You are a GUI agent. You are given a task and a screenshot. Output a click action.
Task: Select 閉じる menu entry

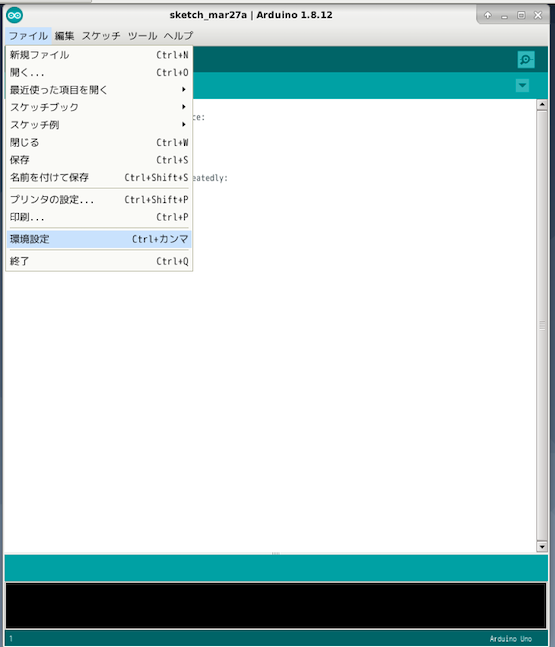tap(99, 142)
